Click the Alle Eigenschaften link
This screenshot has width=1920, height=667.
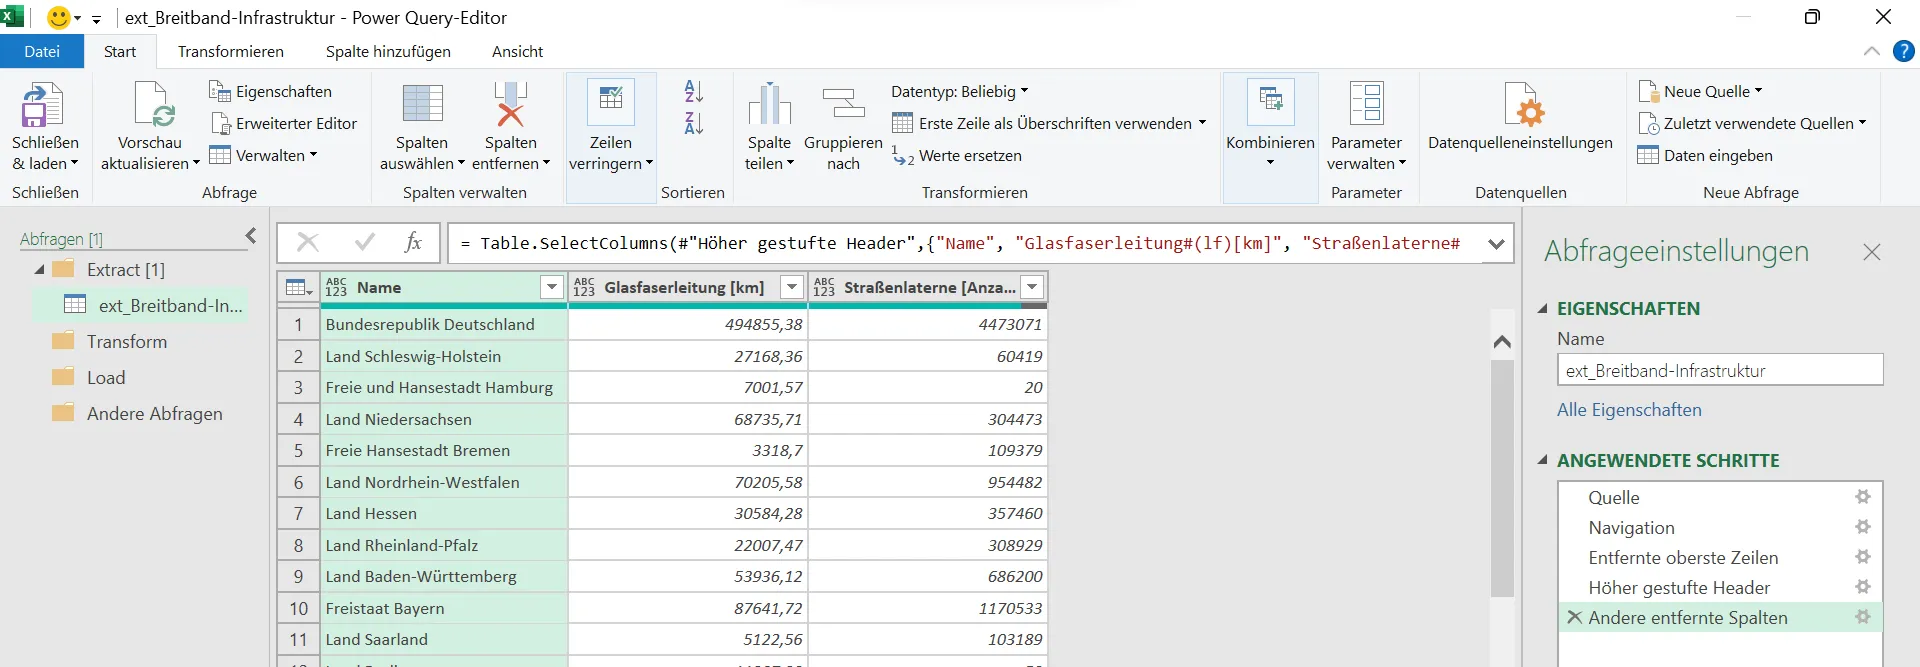pos(1629,410)
